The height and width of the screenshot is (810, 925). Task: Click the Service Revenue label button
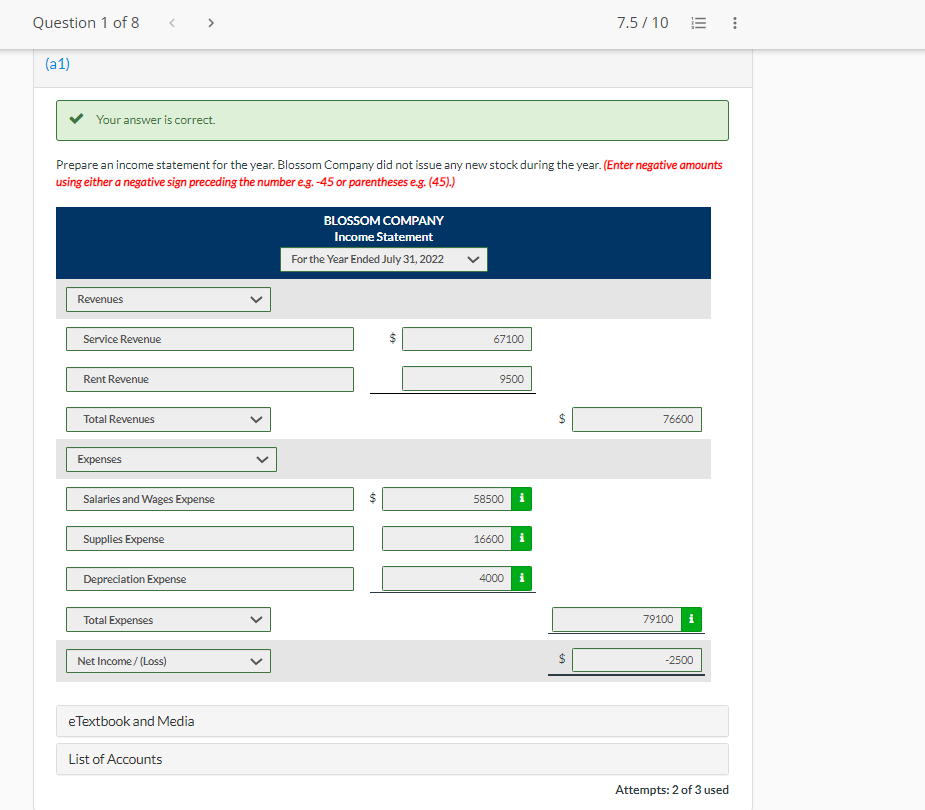point(209,338)
